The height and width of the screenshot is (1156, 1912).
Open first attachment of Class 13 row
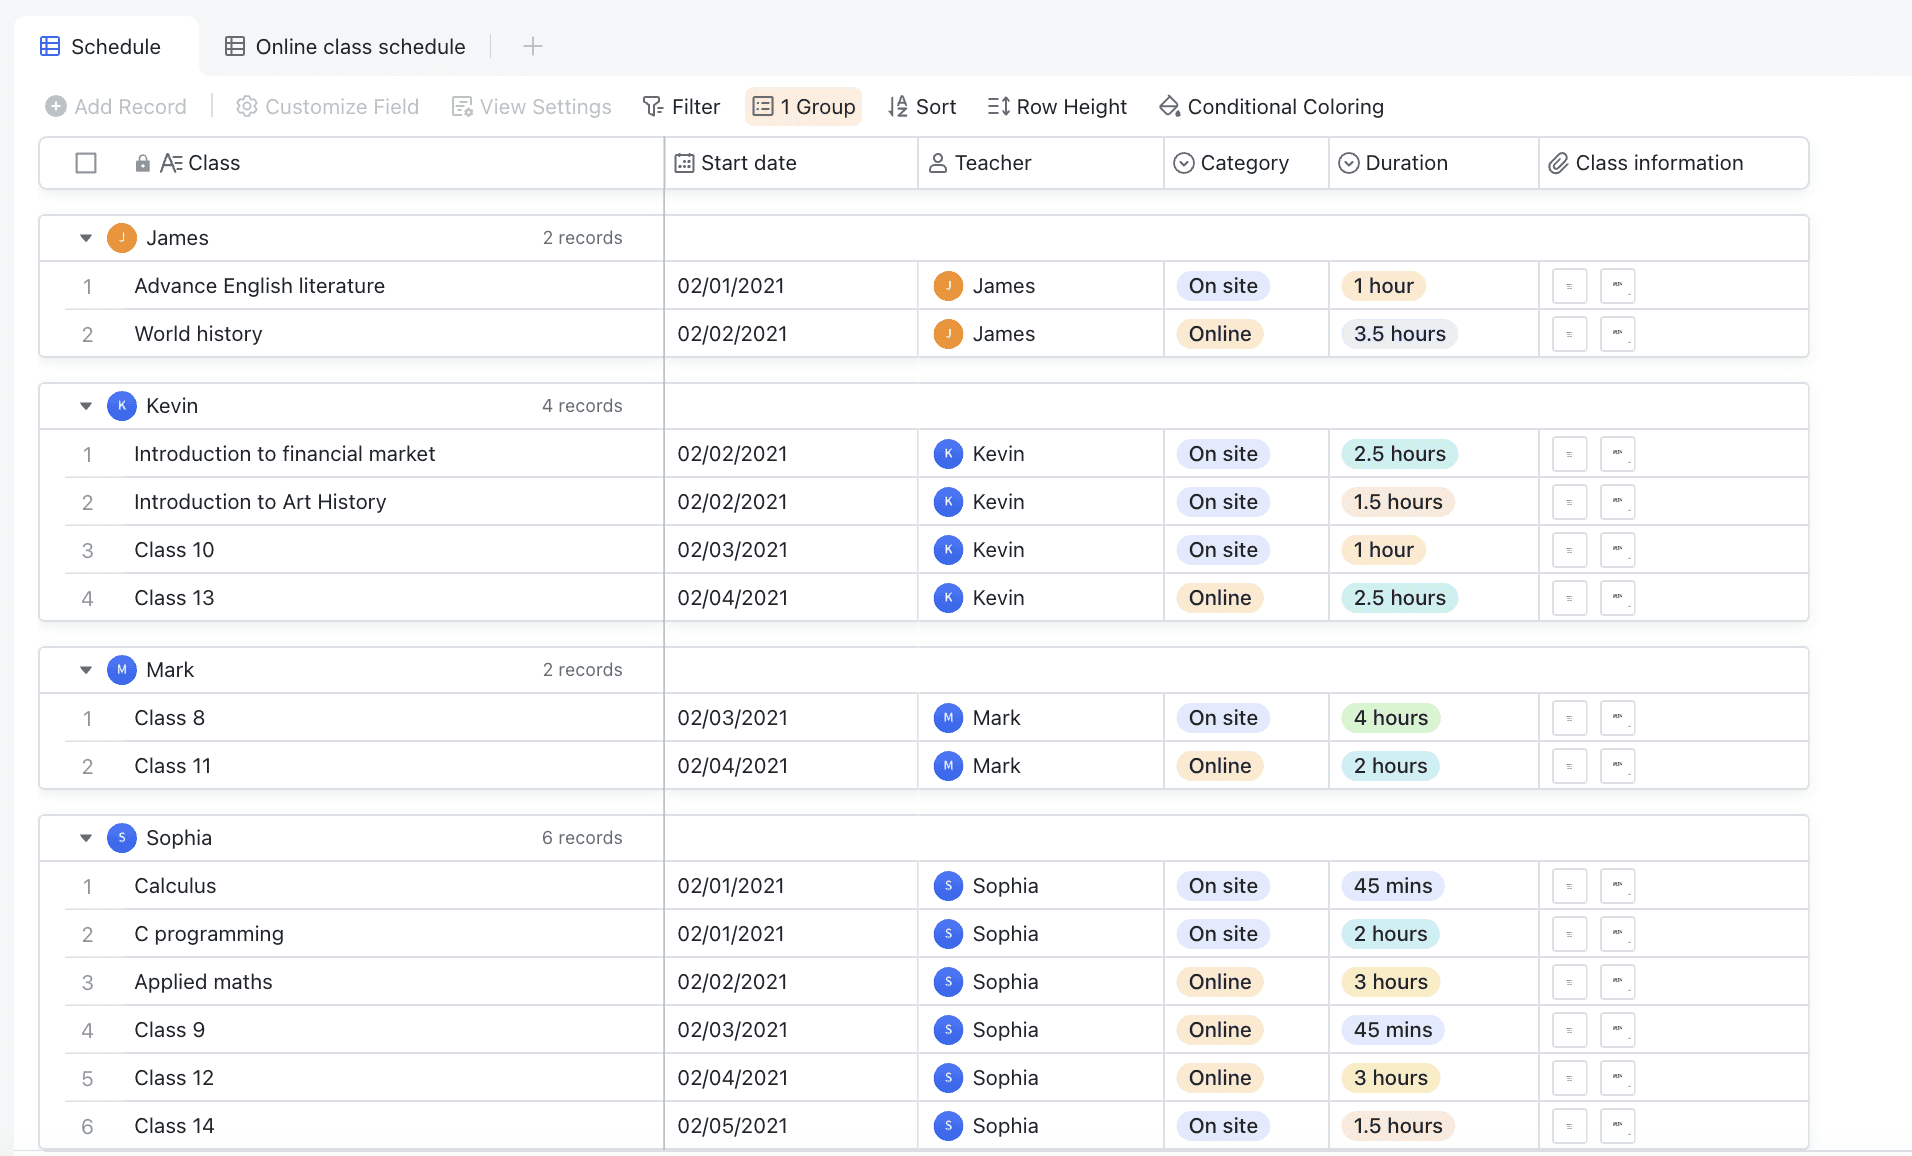[x=1570, y=598]
